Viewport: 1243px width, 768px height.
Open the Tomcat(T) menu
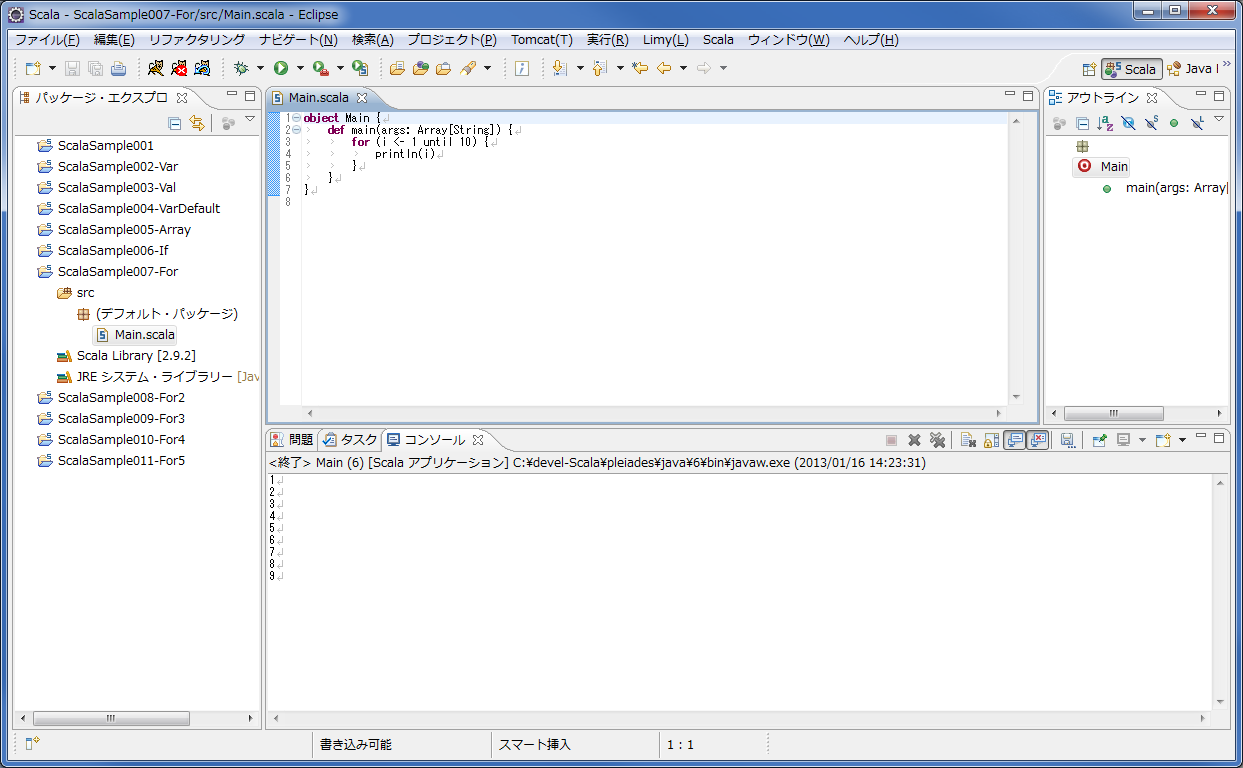click(542, 40)
